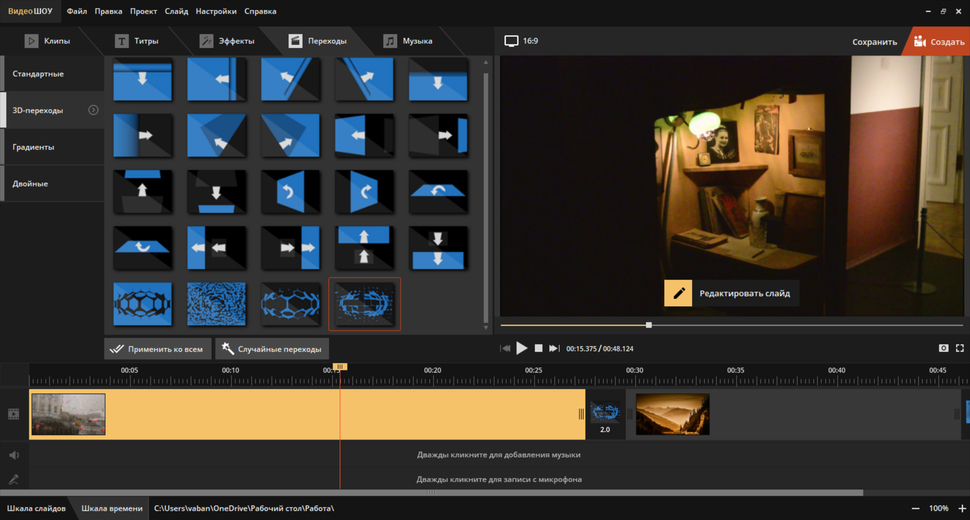Select the flip-up curved arrow transition thumbnail
Viewport: 970px width, 520px height.
(x=438, y=192)
